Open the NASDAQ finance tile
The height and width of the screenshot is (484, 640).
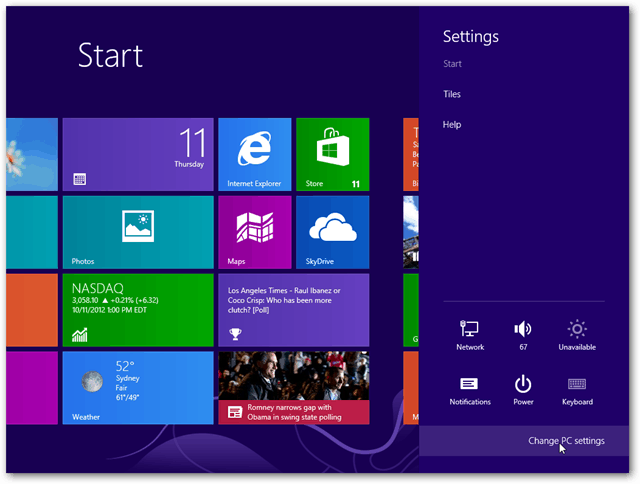click(138, 310)
